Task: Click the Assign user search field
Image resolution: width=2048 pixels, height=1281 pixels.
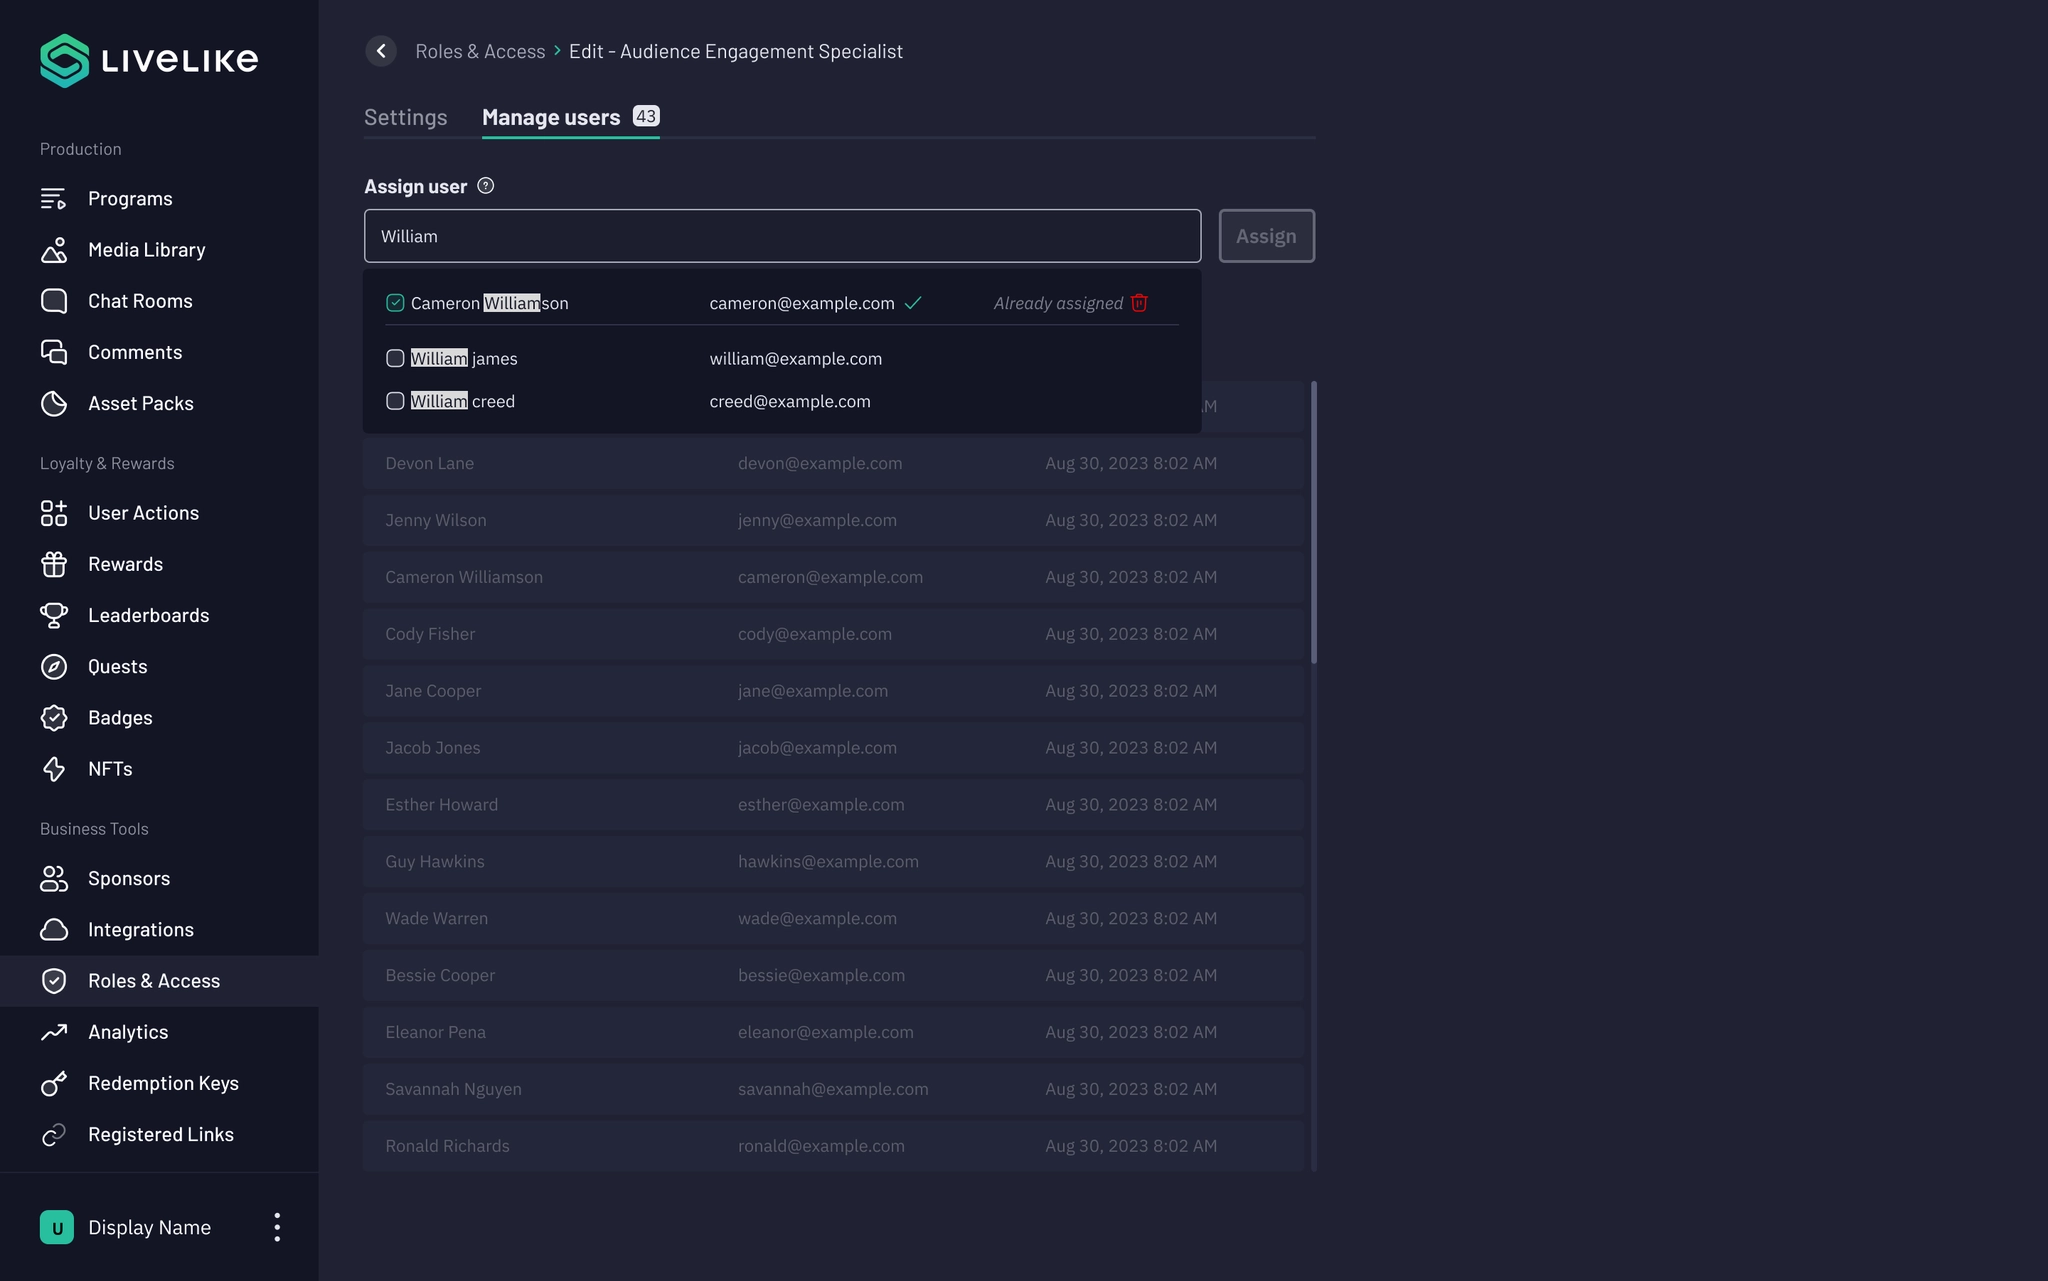Action: click(x=782, y=236)
